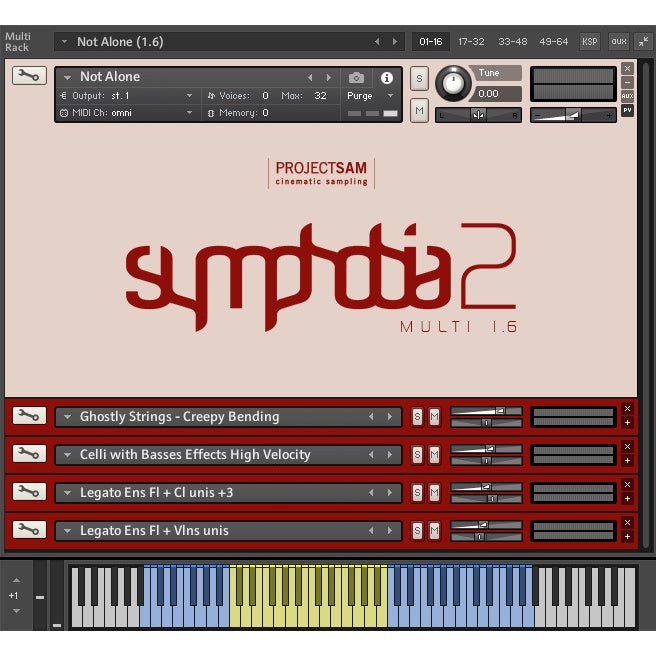Shift keyboard octave down with the arrow

[x=16, y=611]
